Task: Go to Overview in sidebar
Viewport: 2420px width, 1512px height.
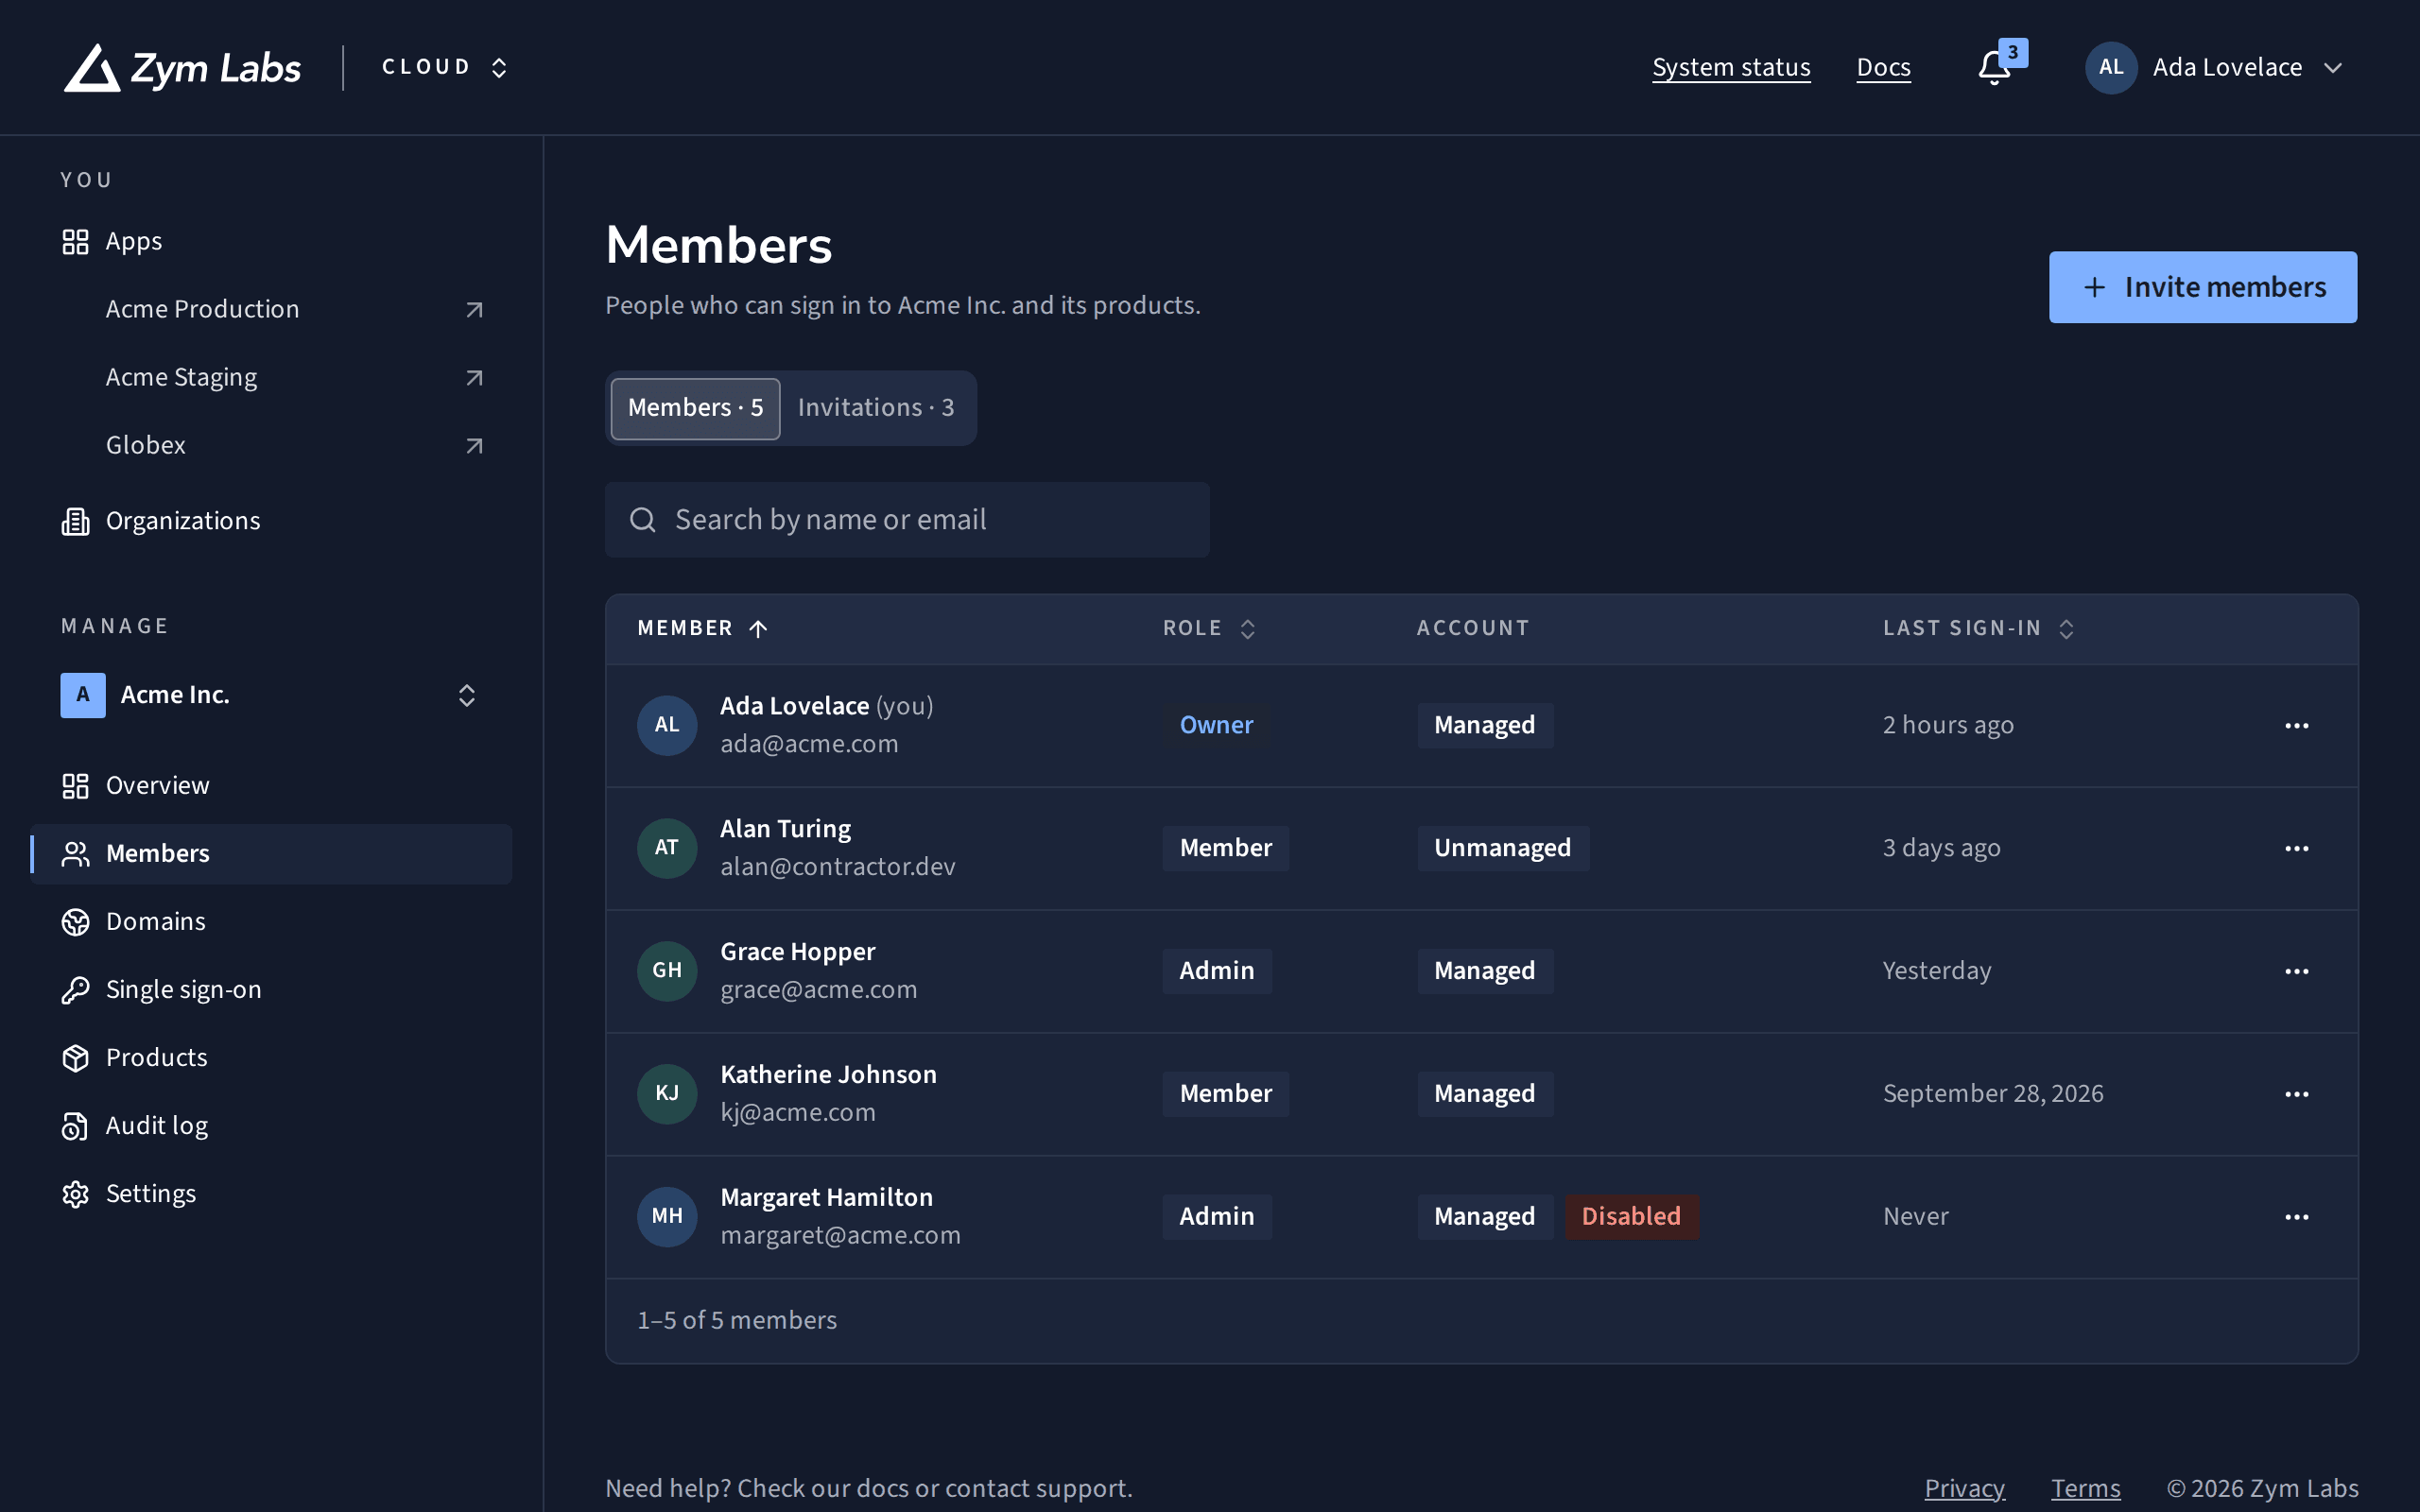Action: pyautogui.click(x=270, y=786)
